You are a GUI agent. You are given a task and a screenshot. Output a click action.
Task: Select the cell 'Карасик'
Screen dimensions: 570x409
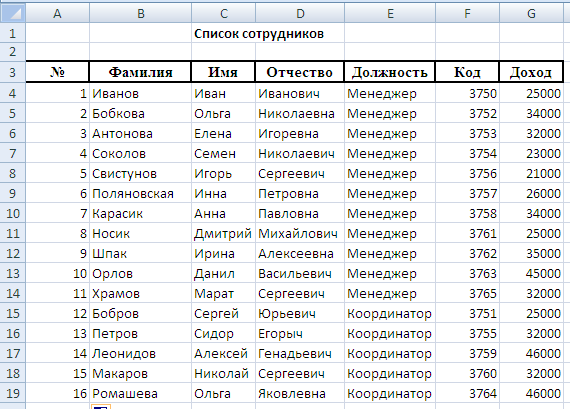(140, 213)
